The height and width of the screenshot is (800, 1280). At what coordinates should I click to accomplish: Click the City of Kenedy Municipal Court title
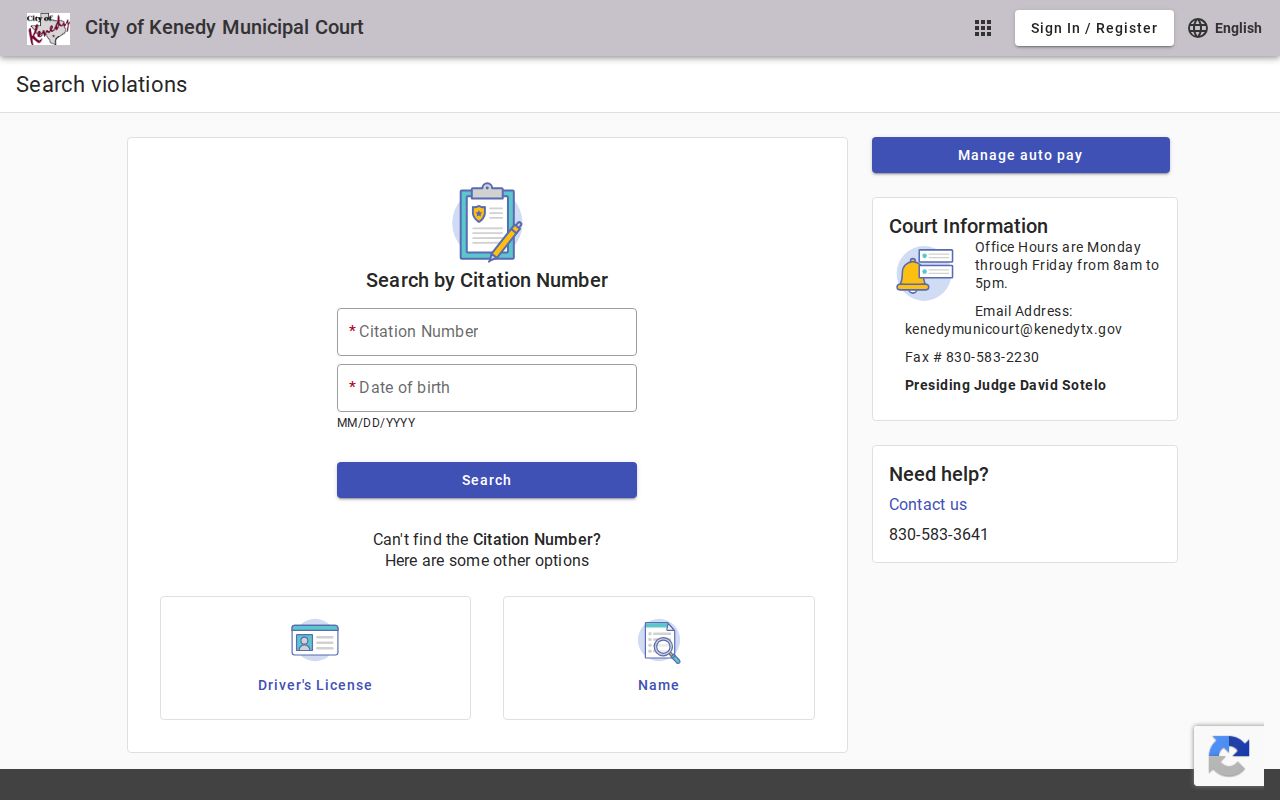pos(224,27)
